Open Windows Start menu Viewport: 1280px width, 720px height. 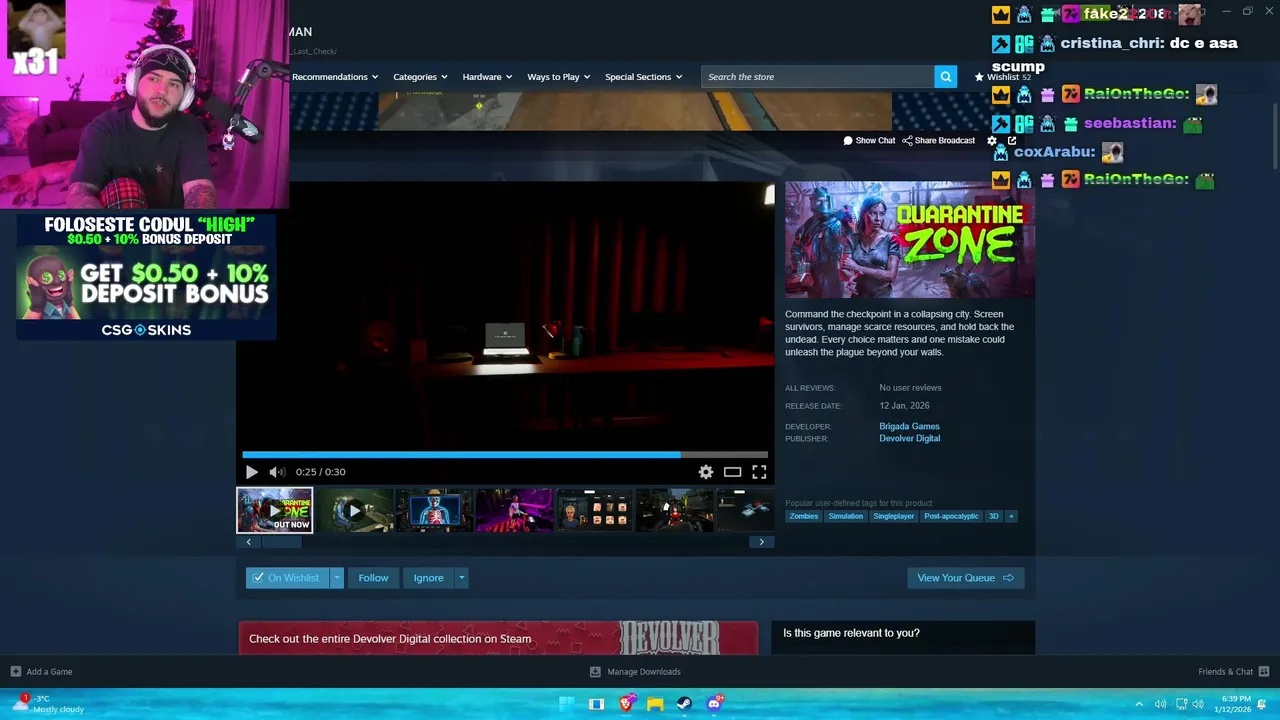coord(567,704)
